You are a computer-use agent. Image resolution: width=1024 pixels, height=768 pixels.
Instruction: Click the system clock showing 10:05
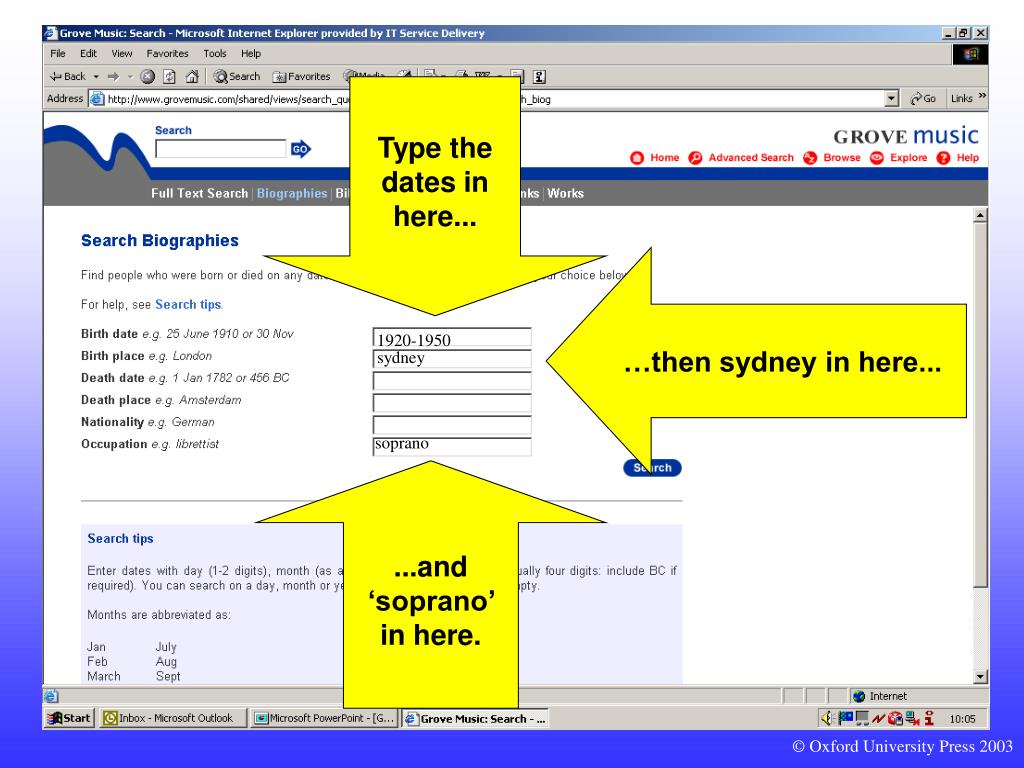coord(962,719)
